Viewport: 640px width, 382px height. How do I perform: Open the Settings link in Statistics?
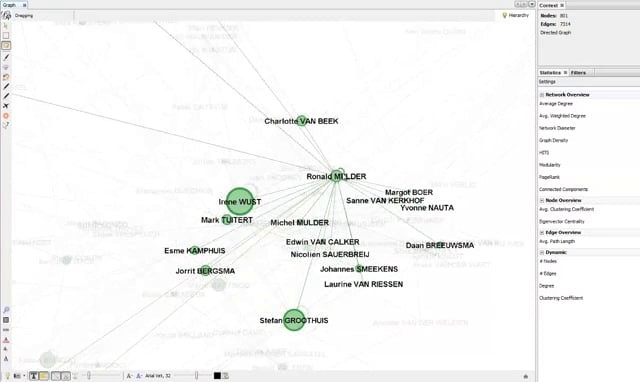(547, 82)
